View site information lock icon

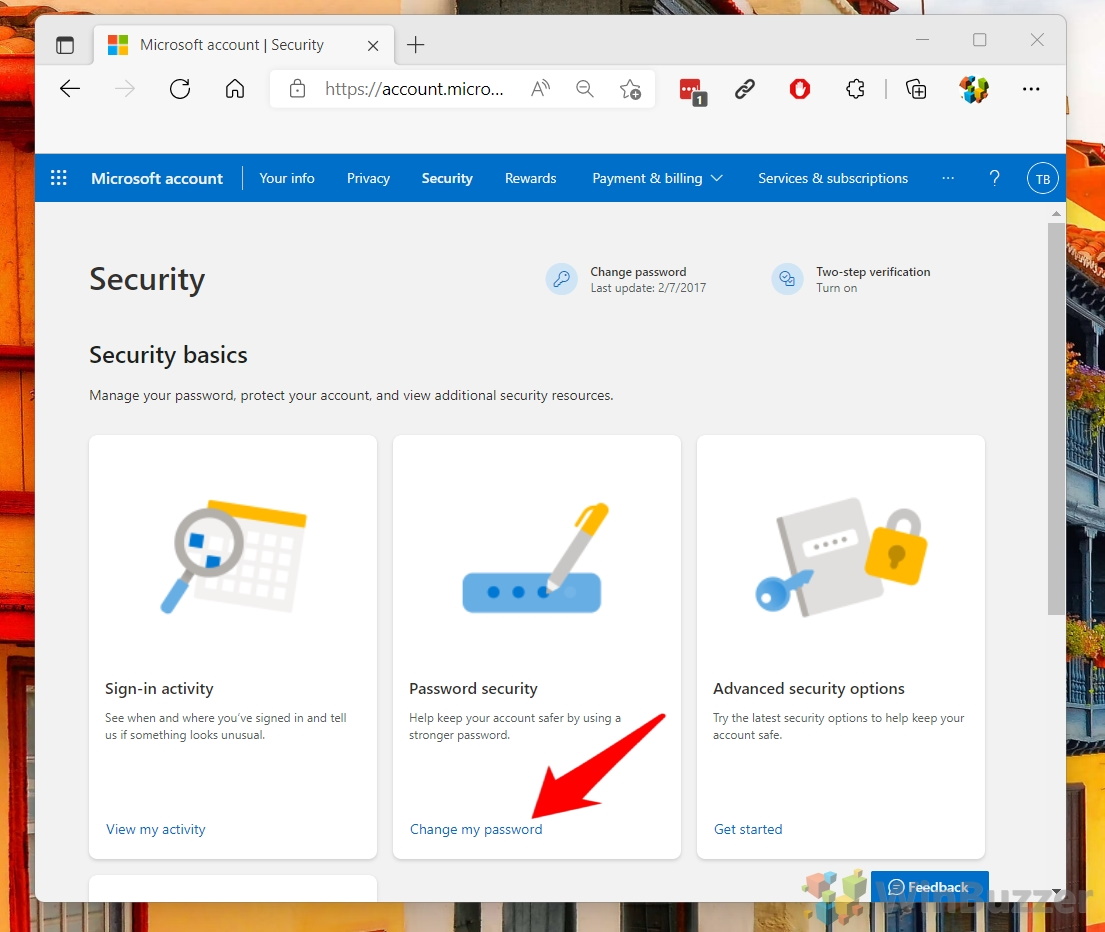(297, 89)
